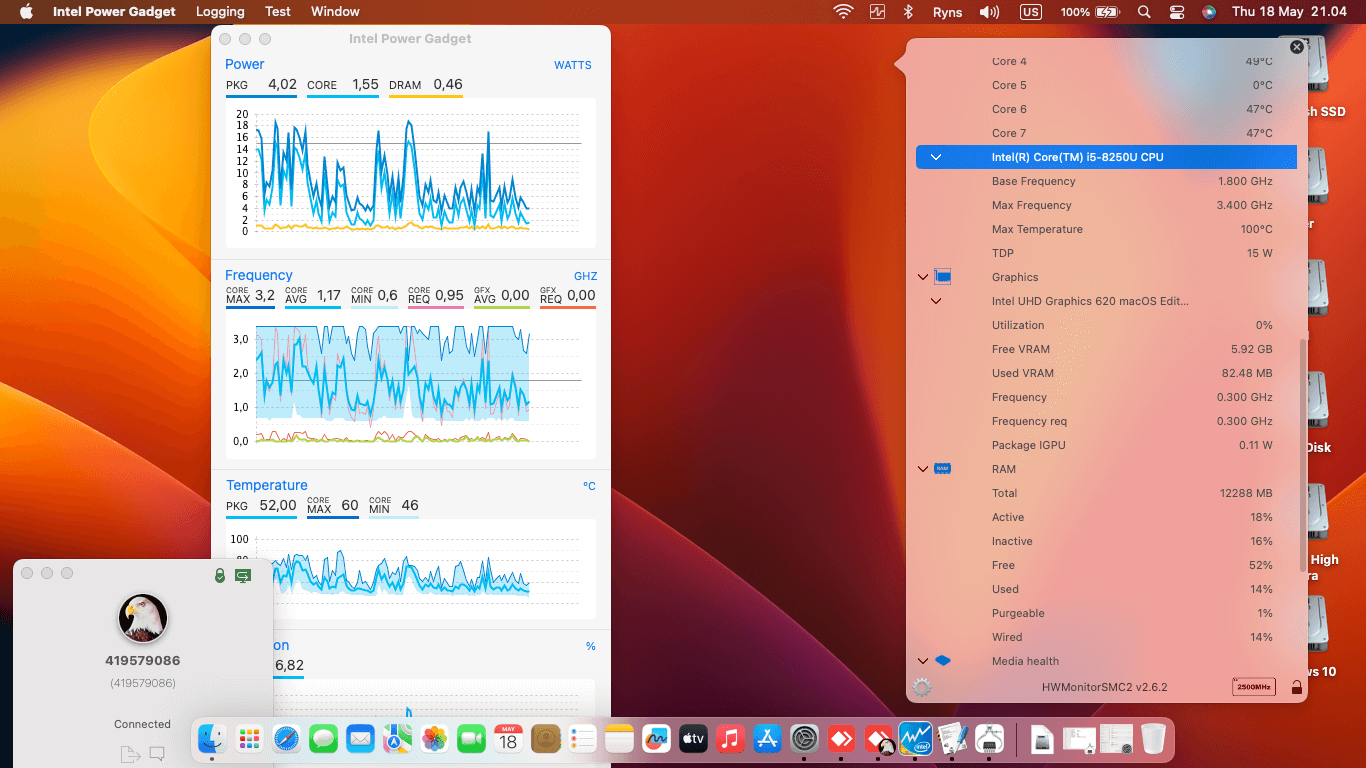Image resolution: width=1366 pixels, height=768 pixels.
Task: Open FaceTime from the Dock
Action: pos(471,739)
